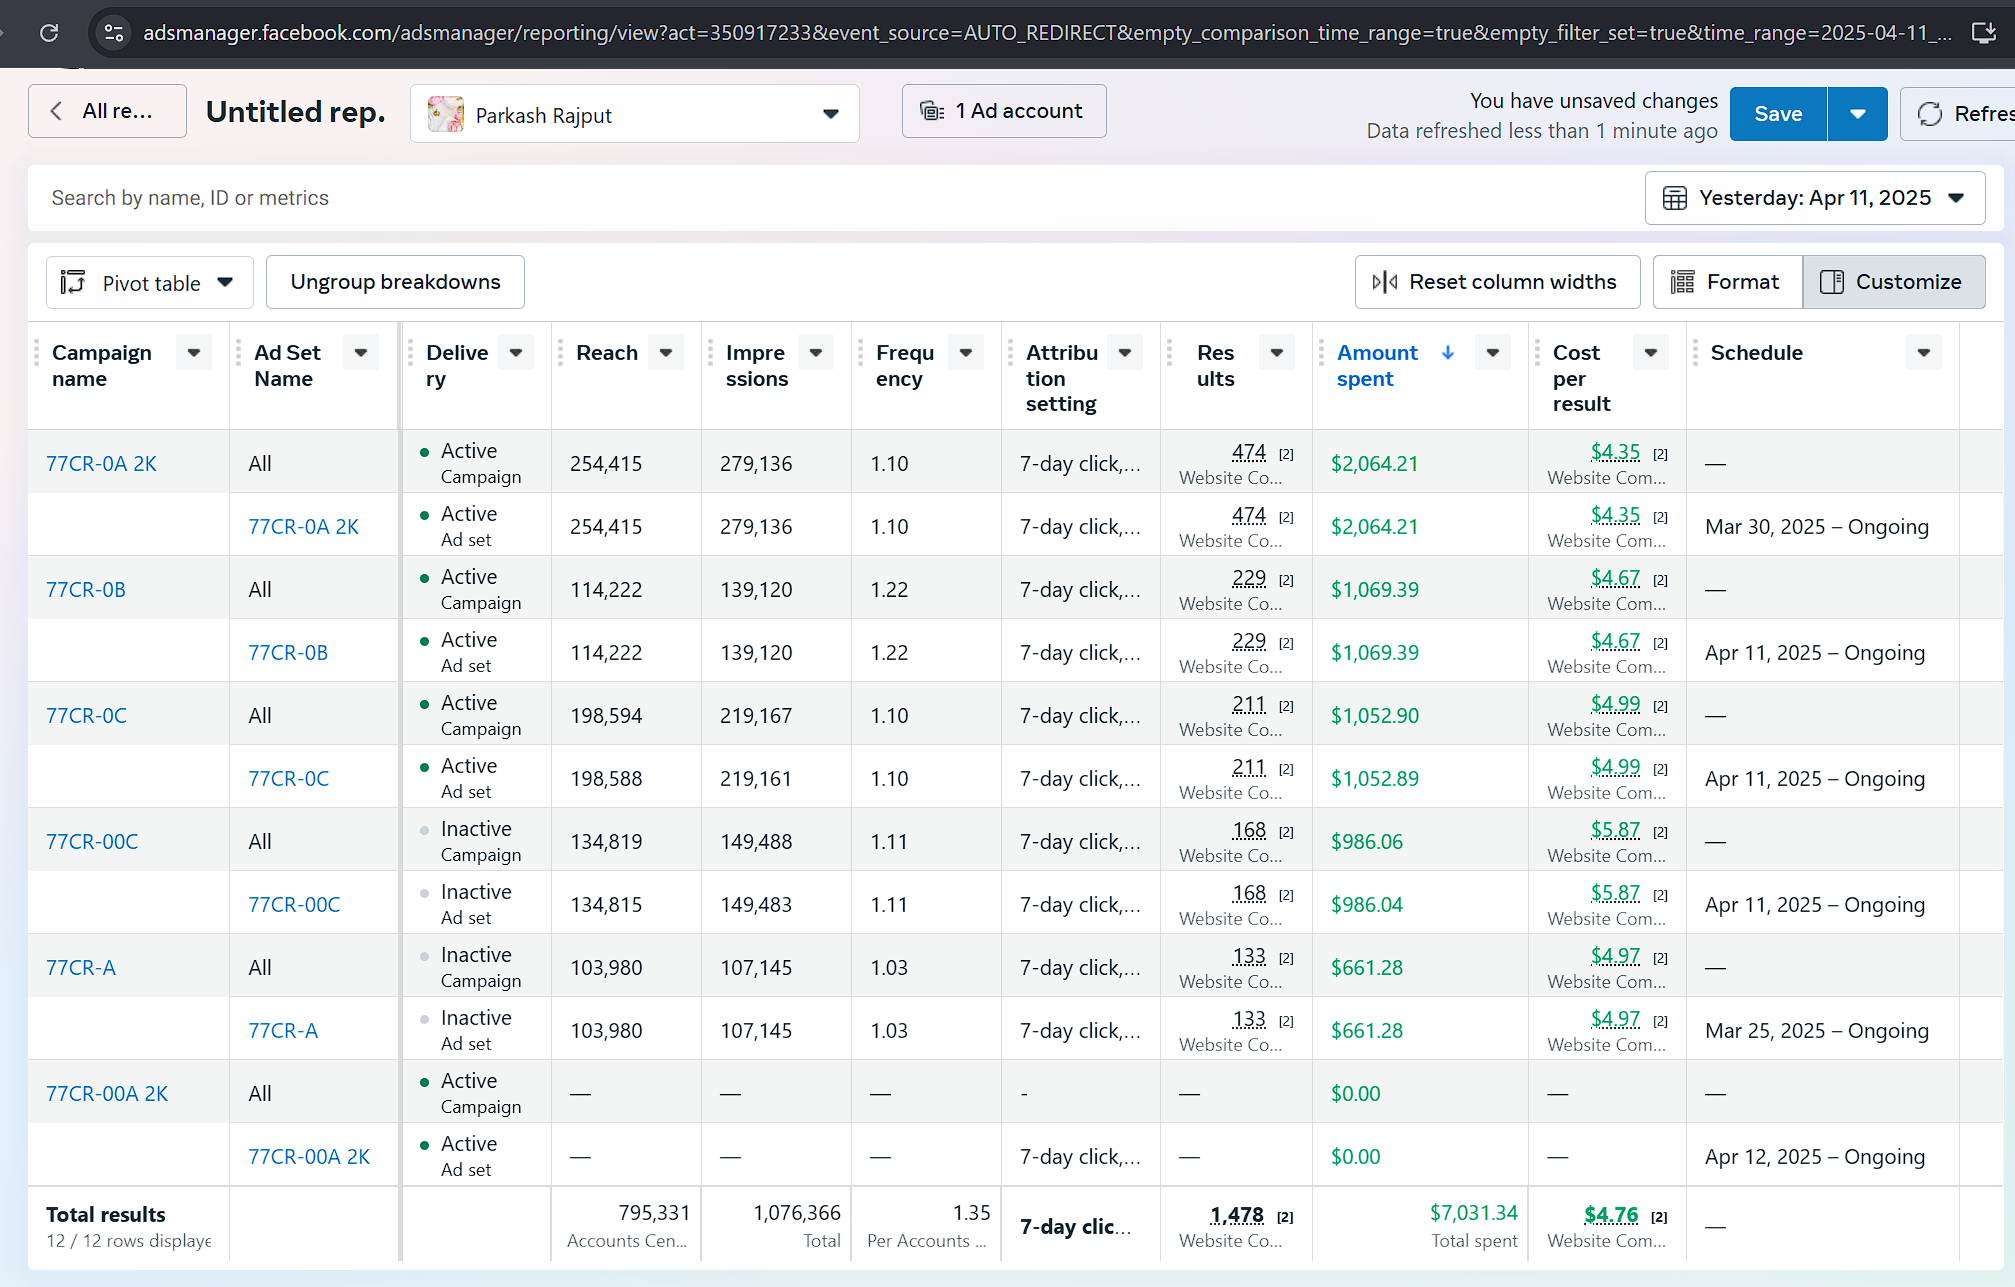Open the Format table options
This screenshot has height=1287, width=2015.
[x=1727, y=282]
